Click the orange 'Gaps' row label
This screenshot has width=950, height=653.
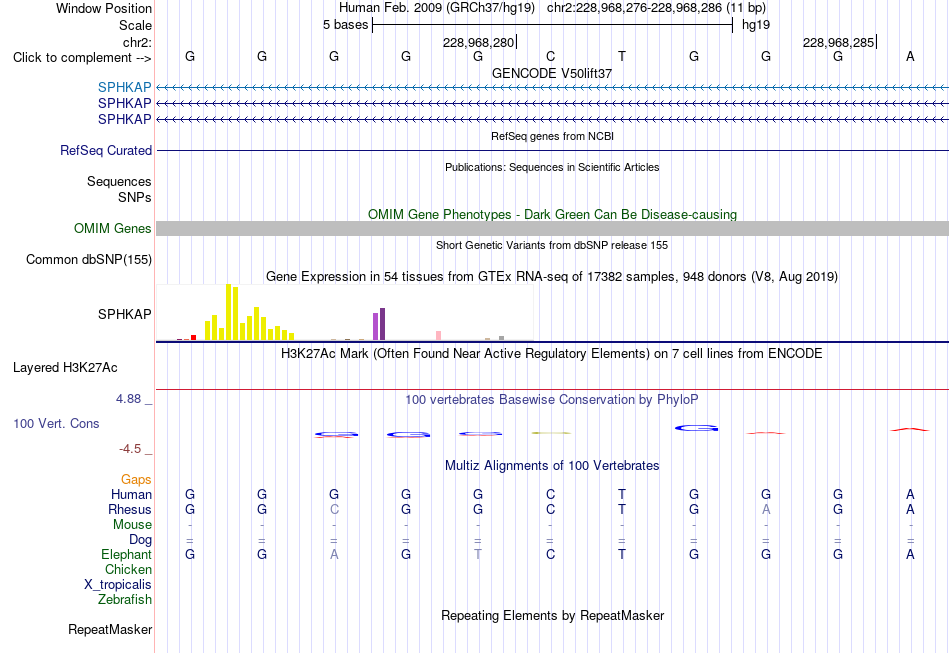pyautogui.click(x=136, y=480)
